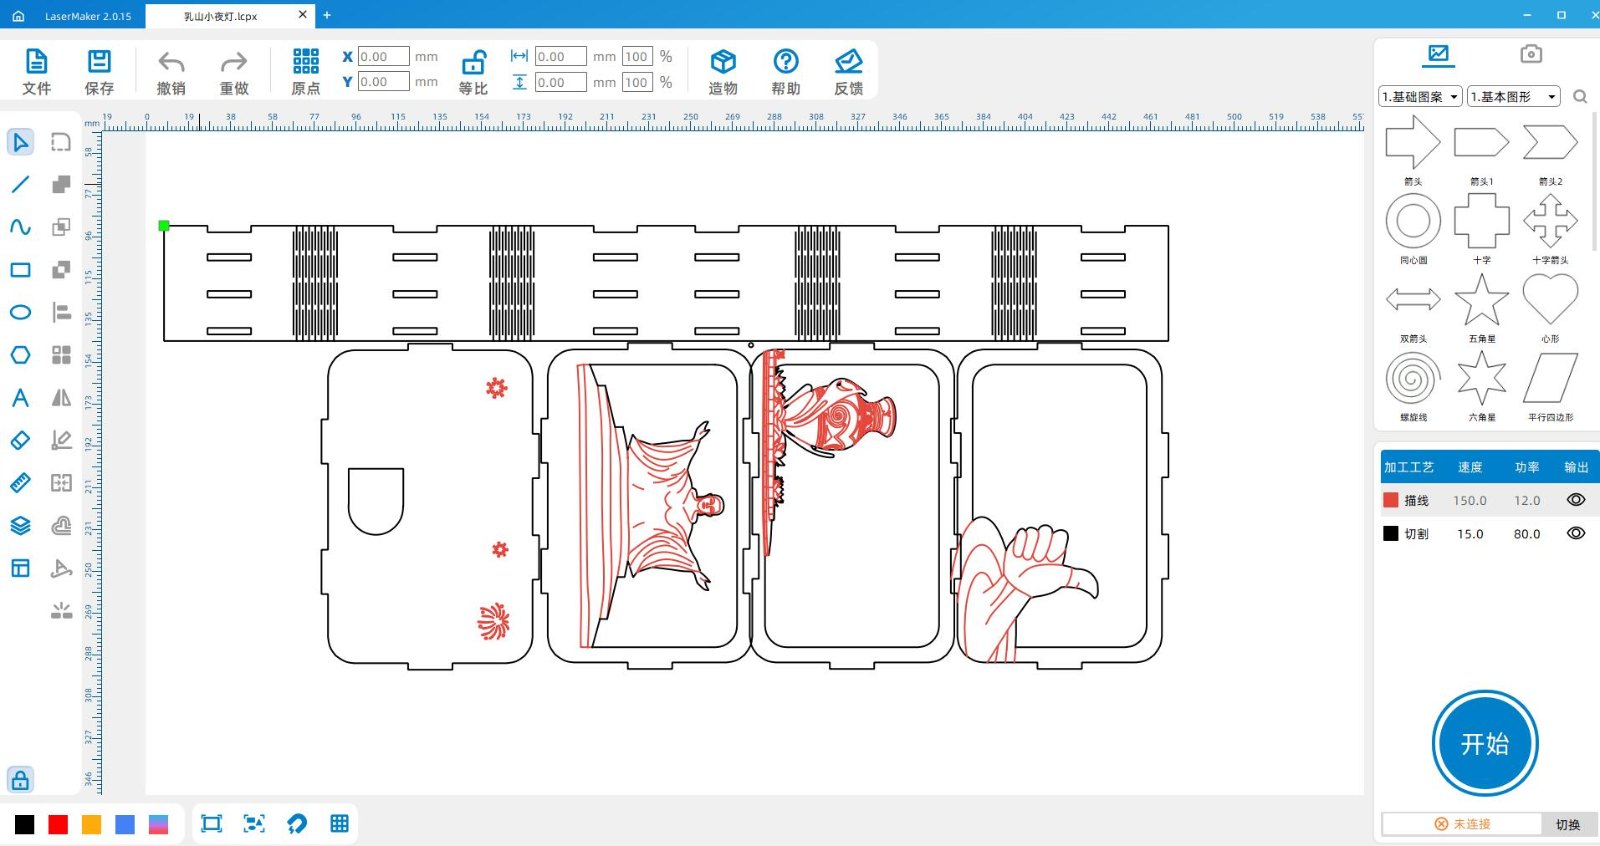
Task: Switch to the camera panel tab
Action: point(1530,54)
